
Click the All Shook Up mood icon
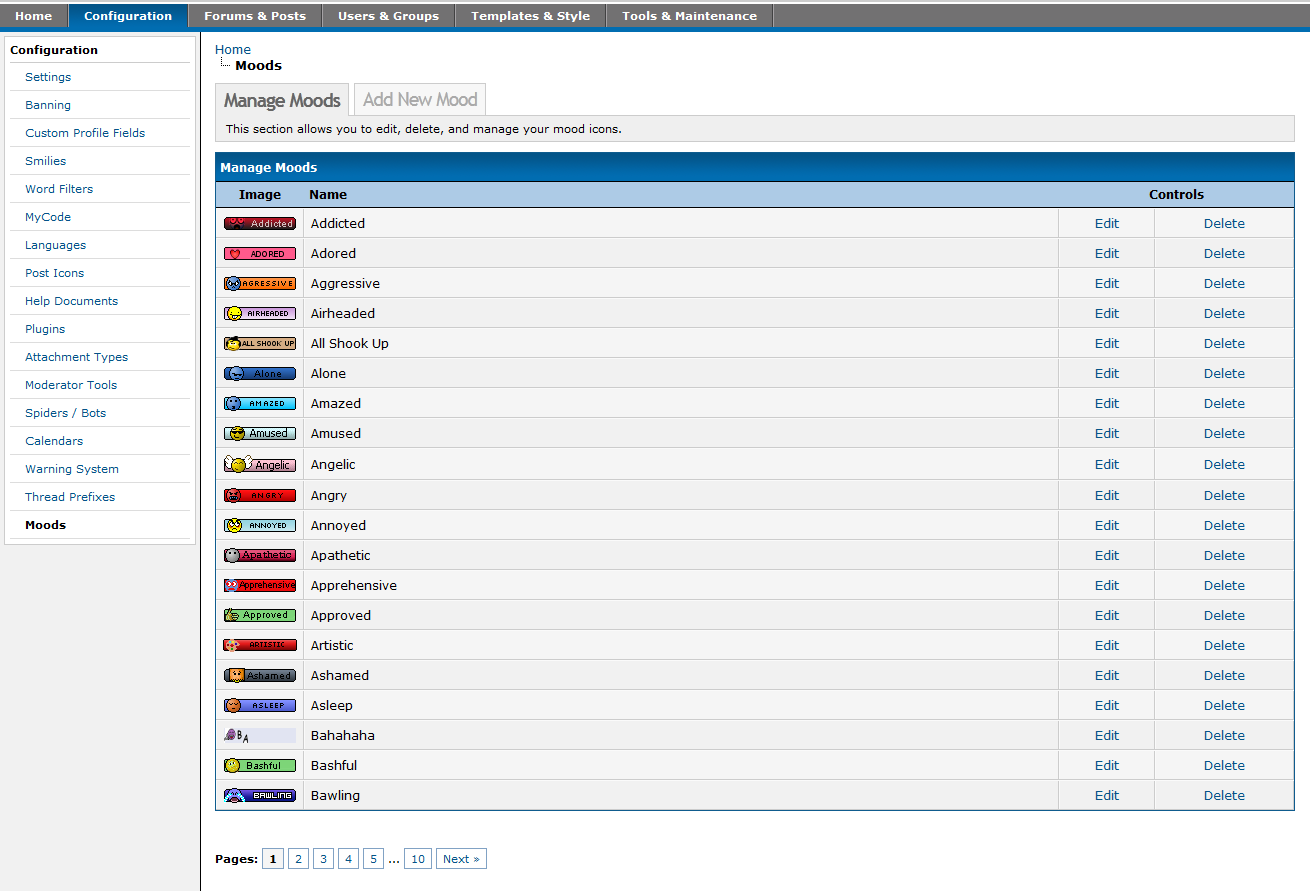(260, 344)
